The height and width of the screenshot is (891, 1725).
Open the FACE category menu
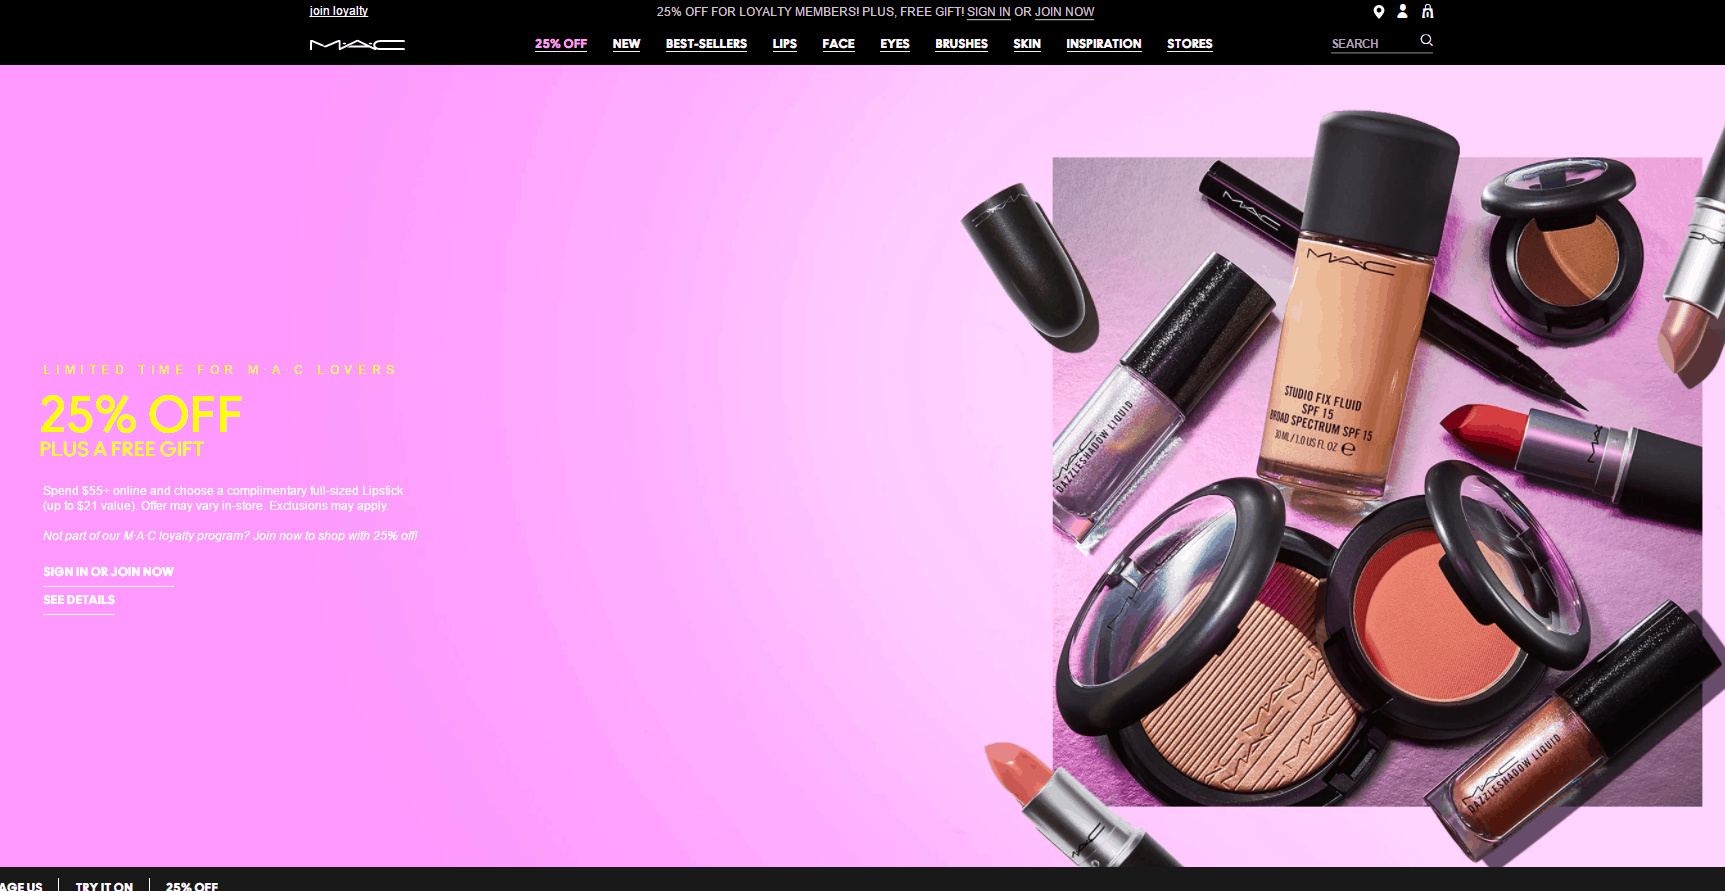(x=838, y=44)
